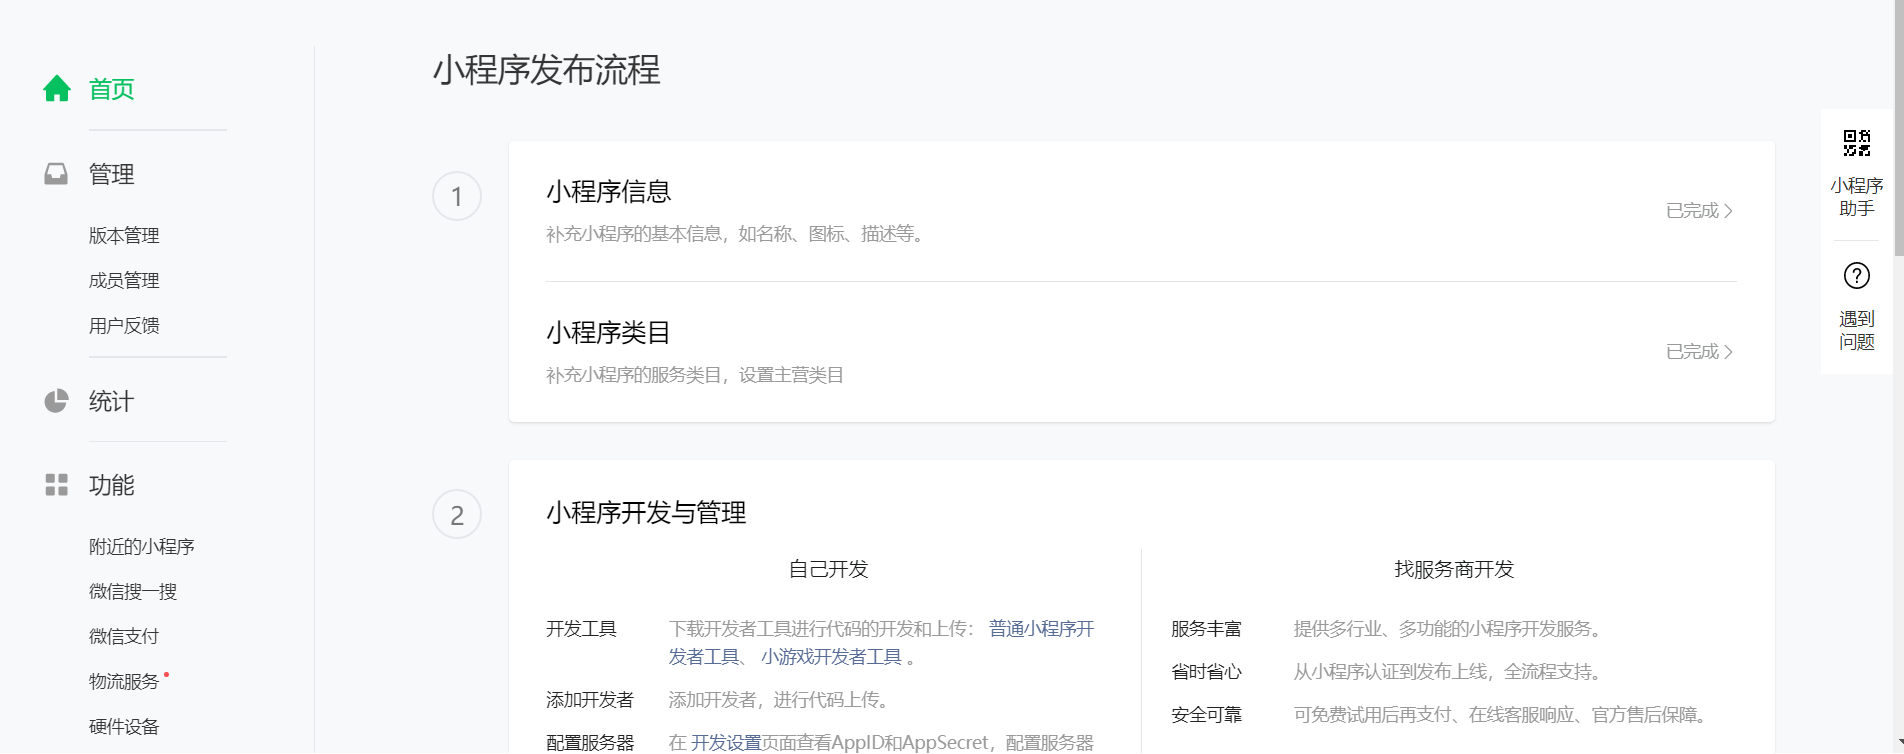This screenshot has width=1904, height=754.
Task: Click the Management inbox tray icon
Action: (56, 174)
